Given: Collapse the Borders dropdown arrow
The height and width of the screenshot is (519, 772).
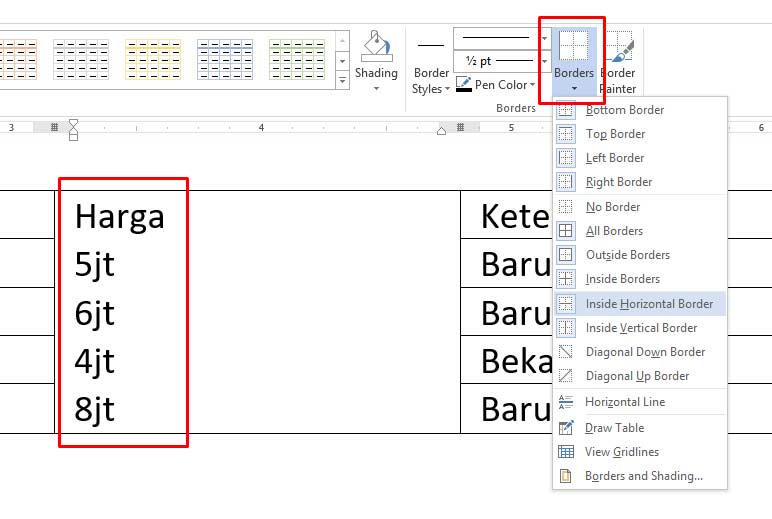Looking at the screenshot, I should [x=574, y=89].
